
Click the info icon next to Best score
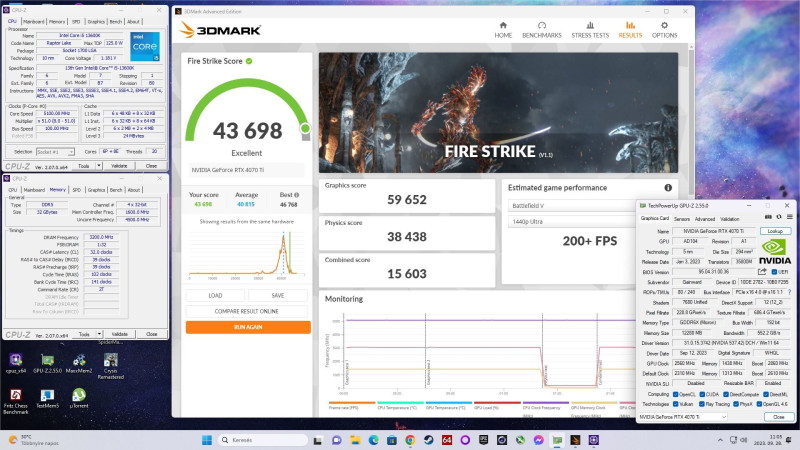pyautogui.click(x=296, y=195)
